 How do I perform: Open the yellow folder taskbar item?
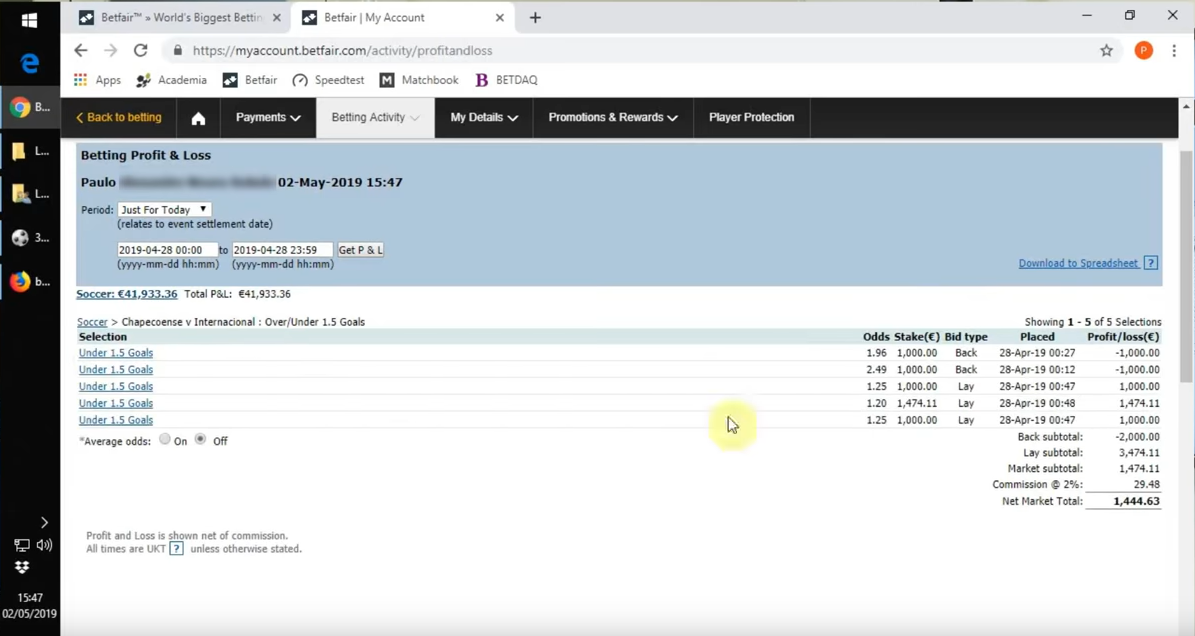tap(30, 152)
